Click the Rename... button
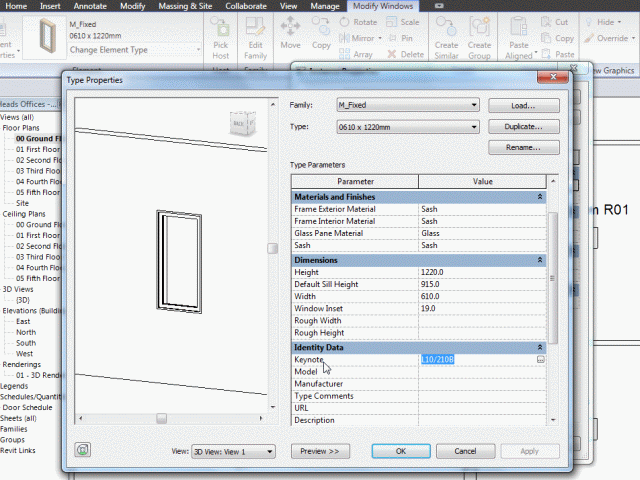The image size is (640, 480). point(524,147)
